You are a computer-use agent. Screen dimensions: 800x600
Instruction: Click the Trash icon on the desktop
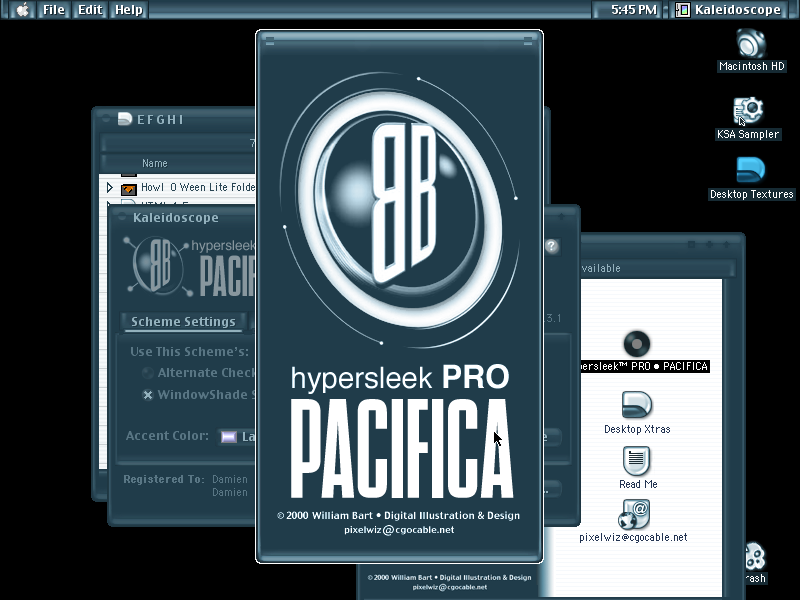click(x=755, y=557)
